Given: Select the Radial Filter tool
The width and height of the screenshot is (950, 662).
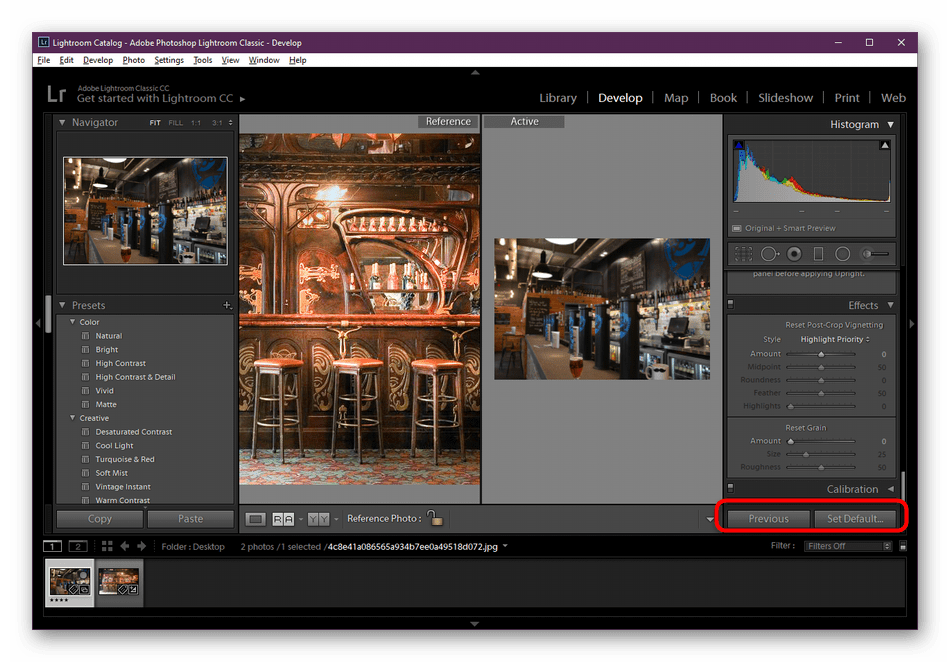Looking at the screenshot, I should click(842, 254).
